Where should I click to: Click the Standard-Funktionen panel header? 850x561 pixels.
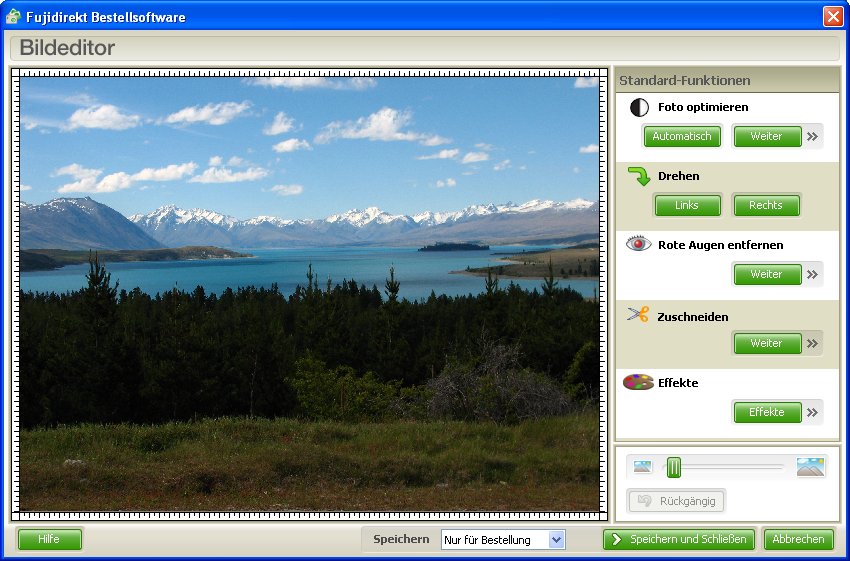727,80
